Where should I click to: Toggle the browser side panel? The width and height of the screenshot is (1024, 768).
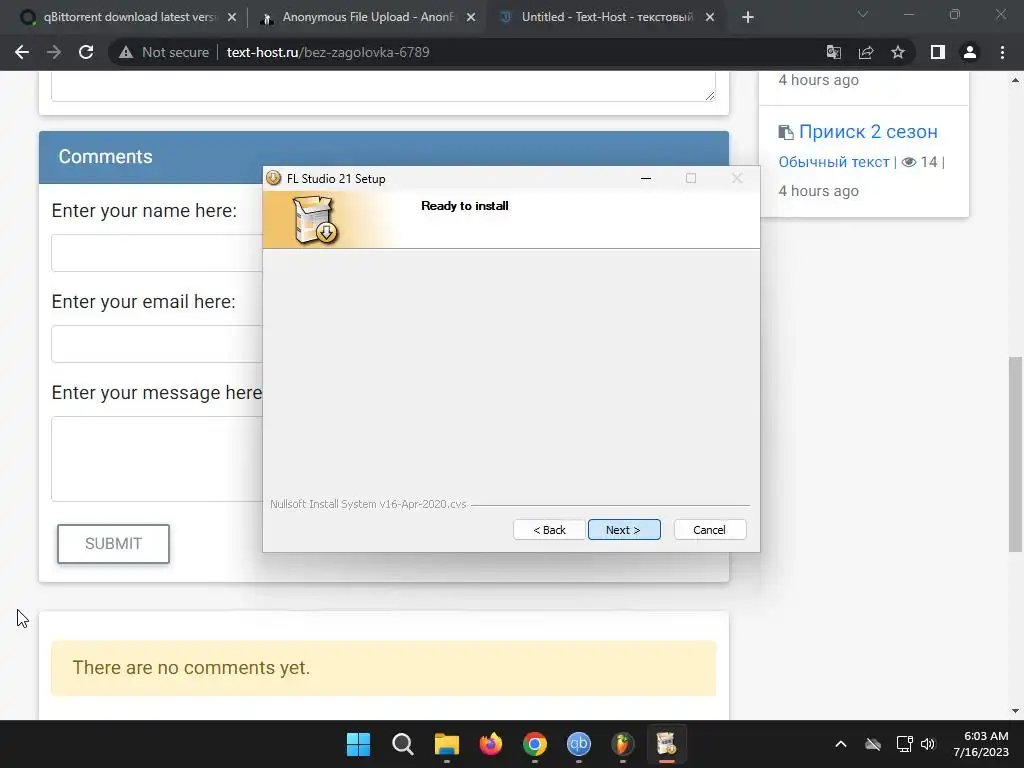click(x=938, y=52)
